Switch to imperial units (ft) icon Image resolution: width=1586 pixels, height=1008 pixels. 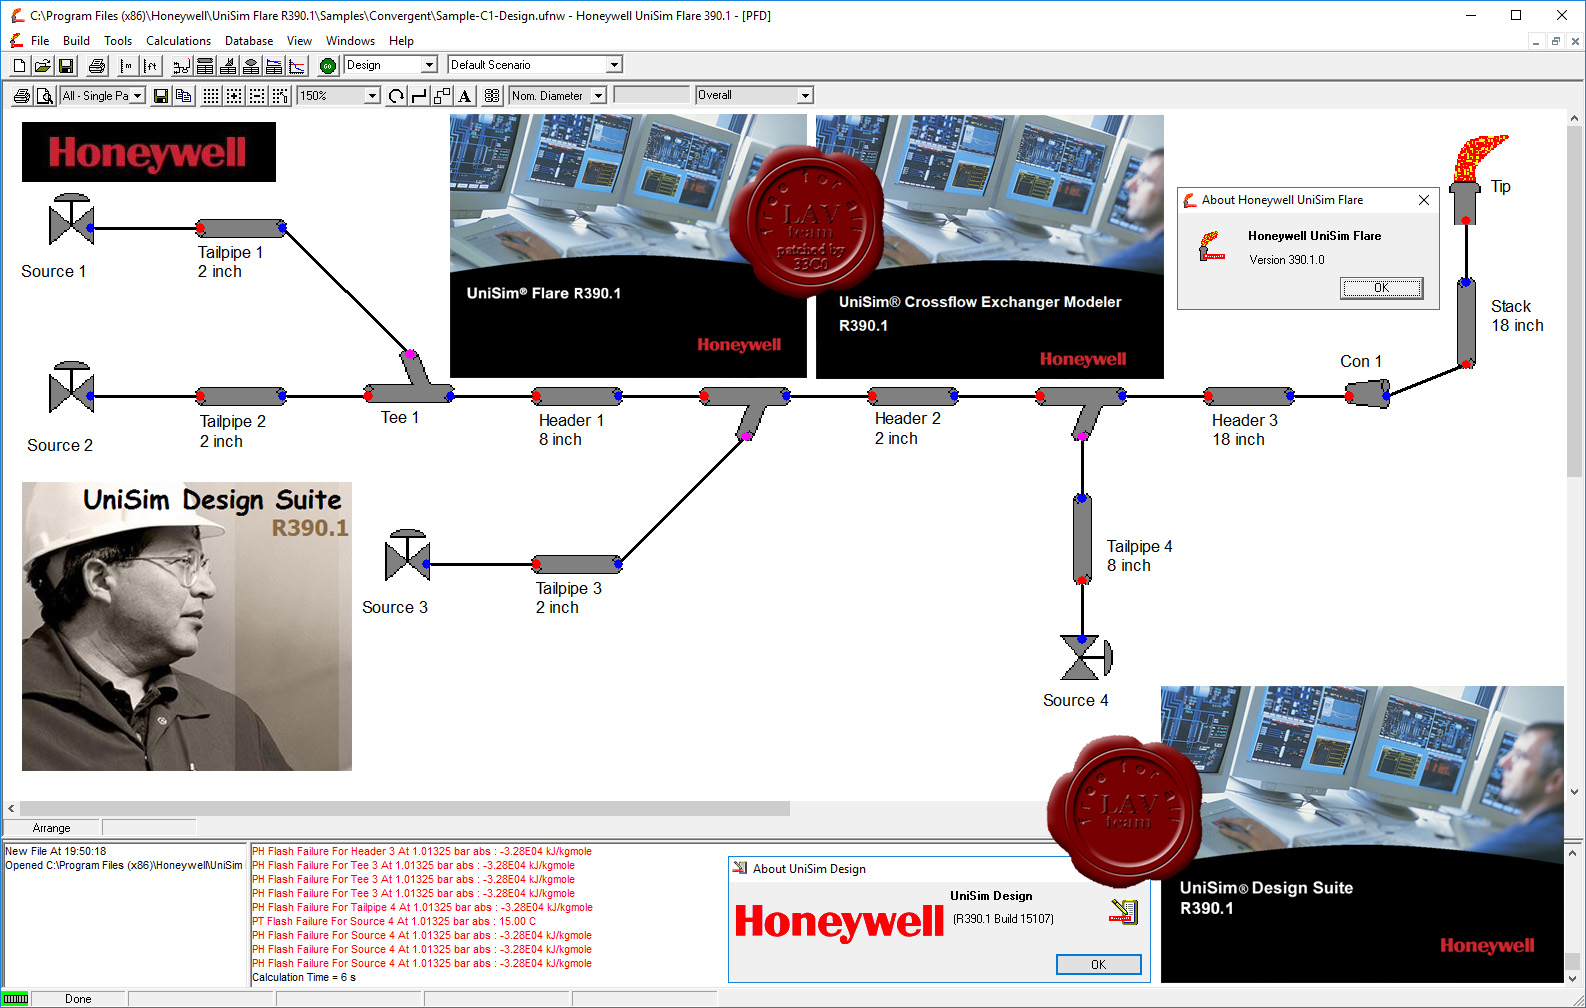pos(151,66)
